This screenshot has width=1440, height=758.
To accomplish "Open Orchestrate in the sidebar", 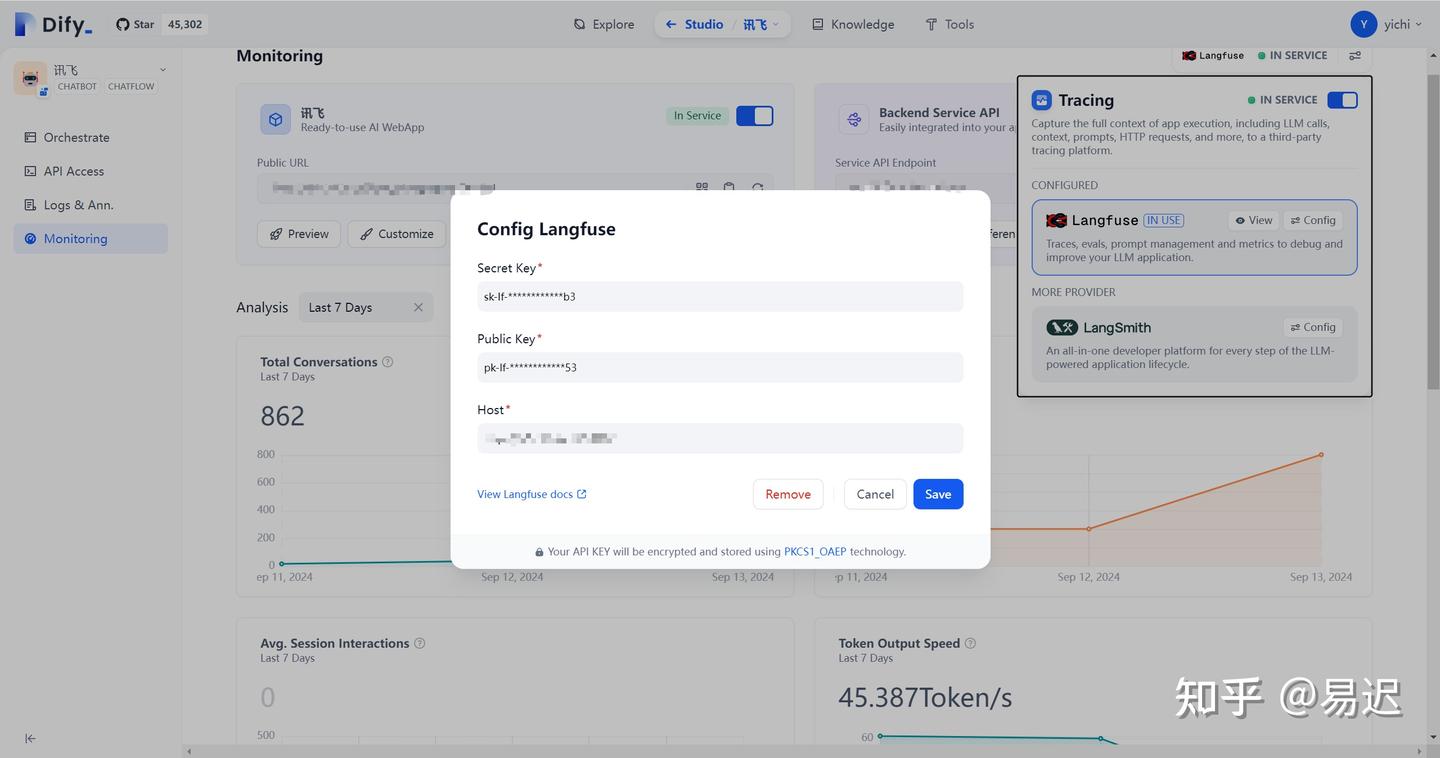I will (91, 137).
